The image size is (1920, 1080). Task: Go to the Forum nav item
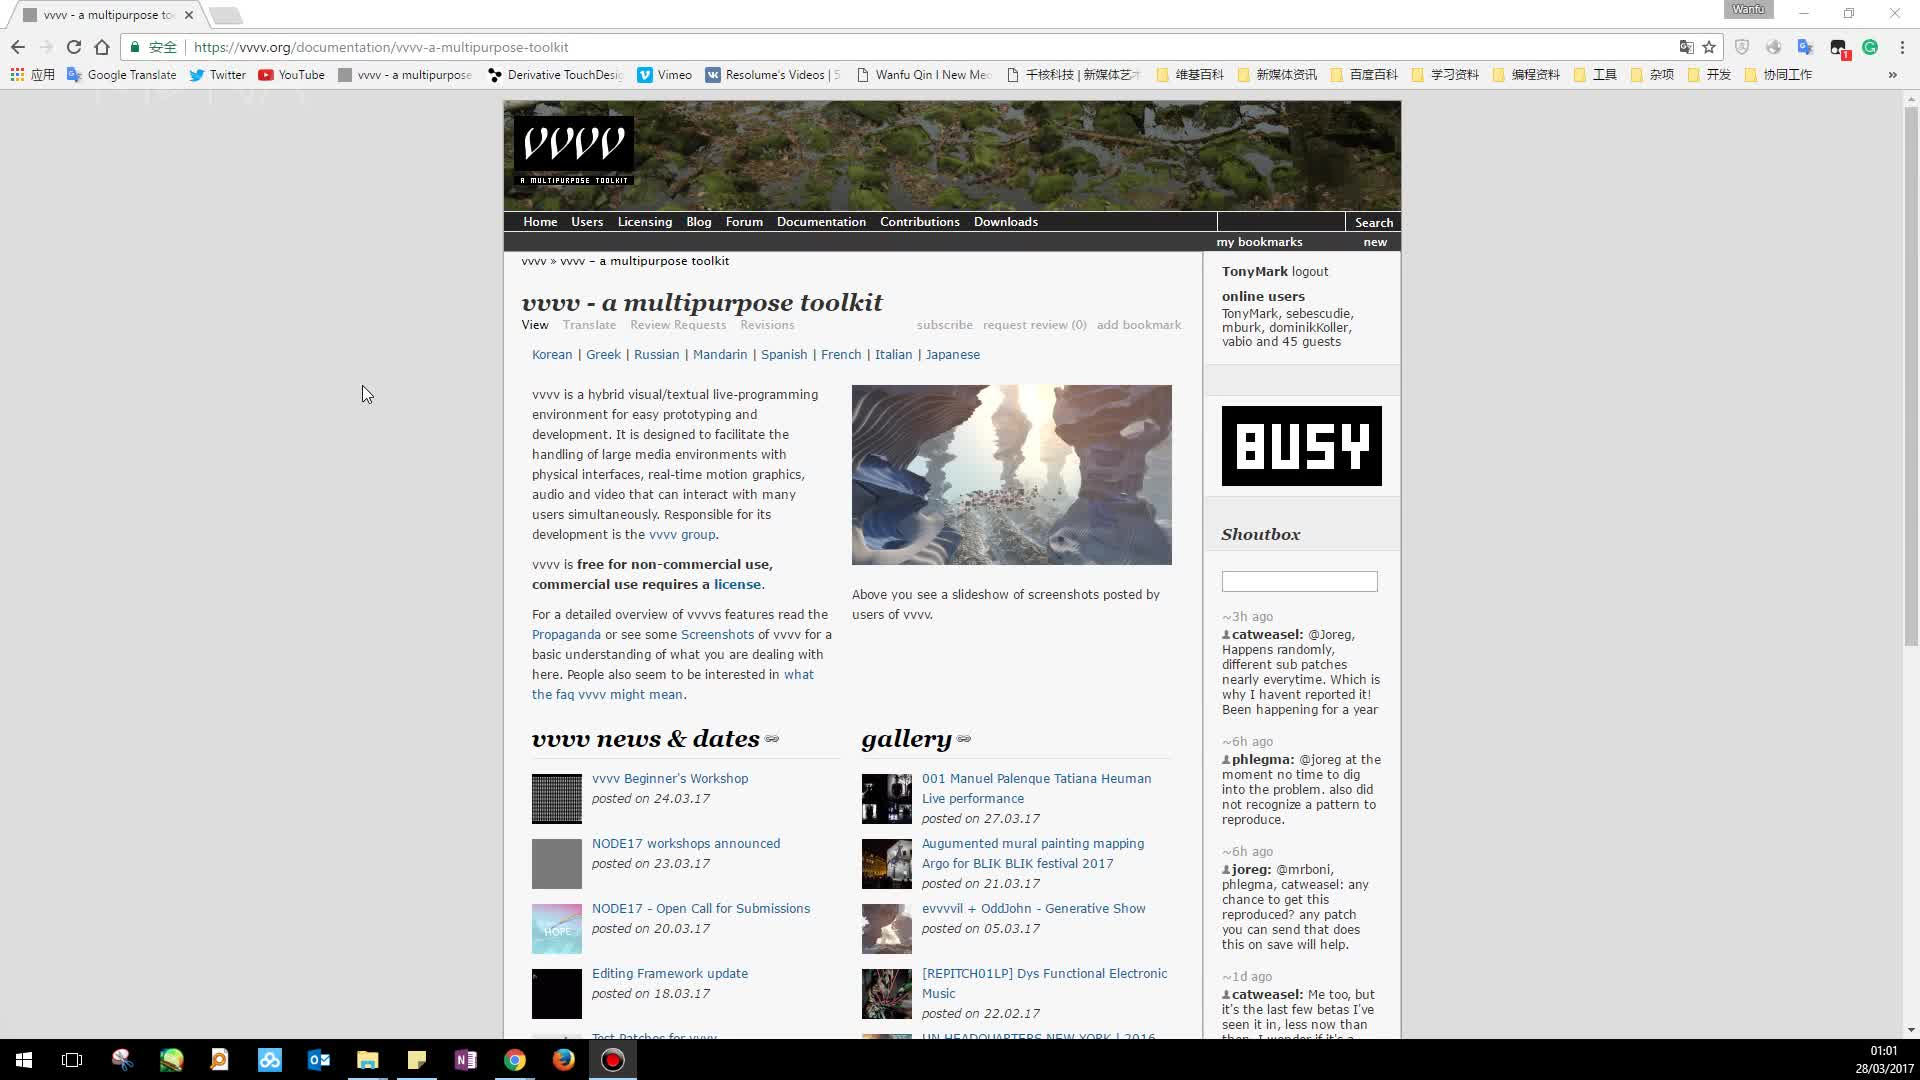pyautogui.click(x=744, y=222)
